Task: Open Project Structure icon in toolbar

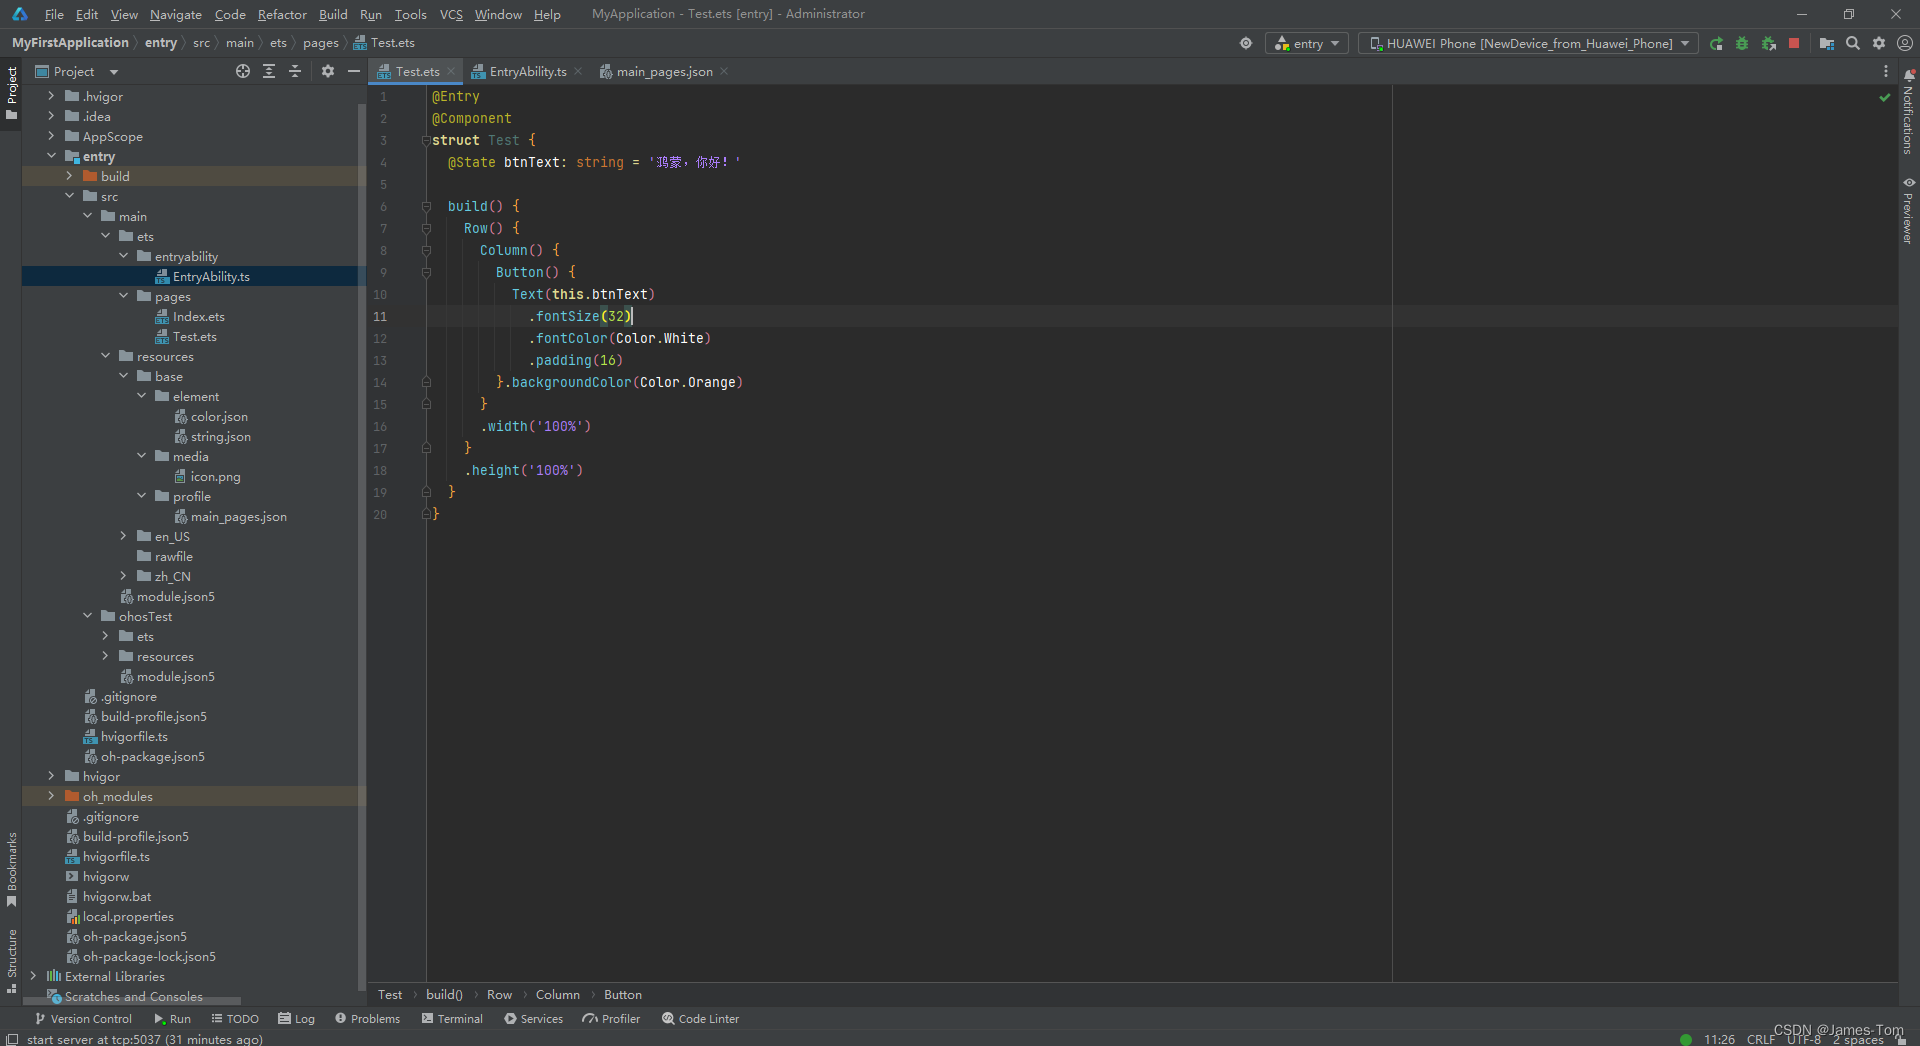Action: (x=1826, y=43)
